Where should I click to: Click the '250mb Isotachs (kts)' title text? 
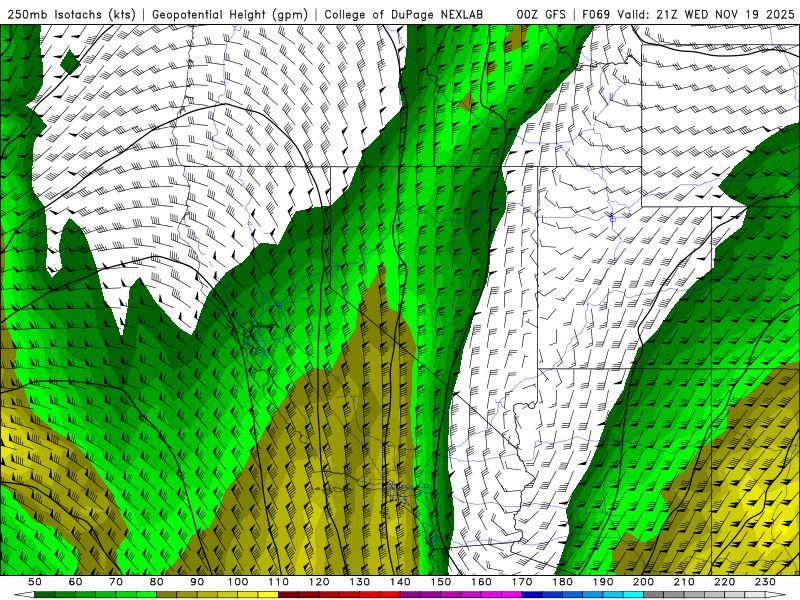coord(71,15)
